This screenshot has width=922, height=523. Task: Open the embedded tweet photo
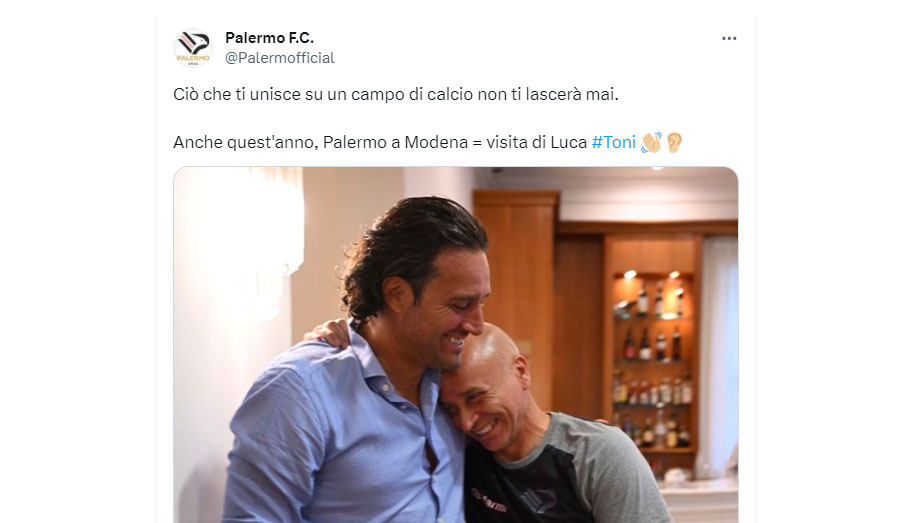point(456,345)
